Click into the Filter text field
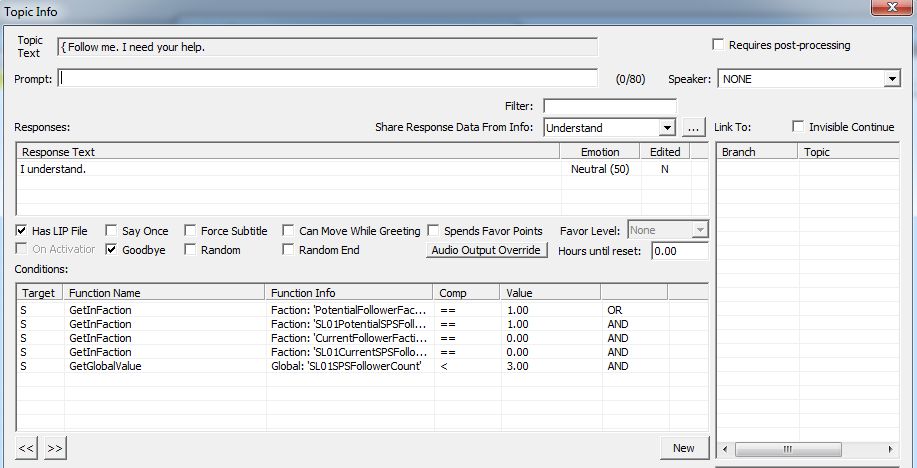This screenshot has height=468, width=917. pos(610,106)
